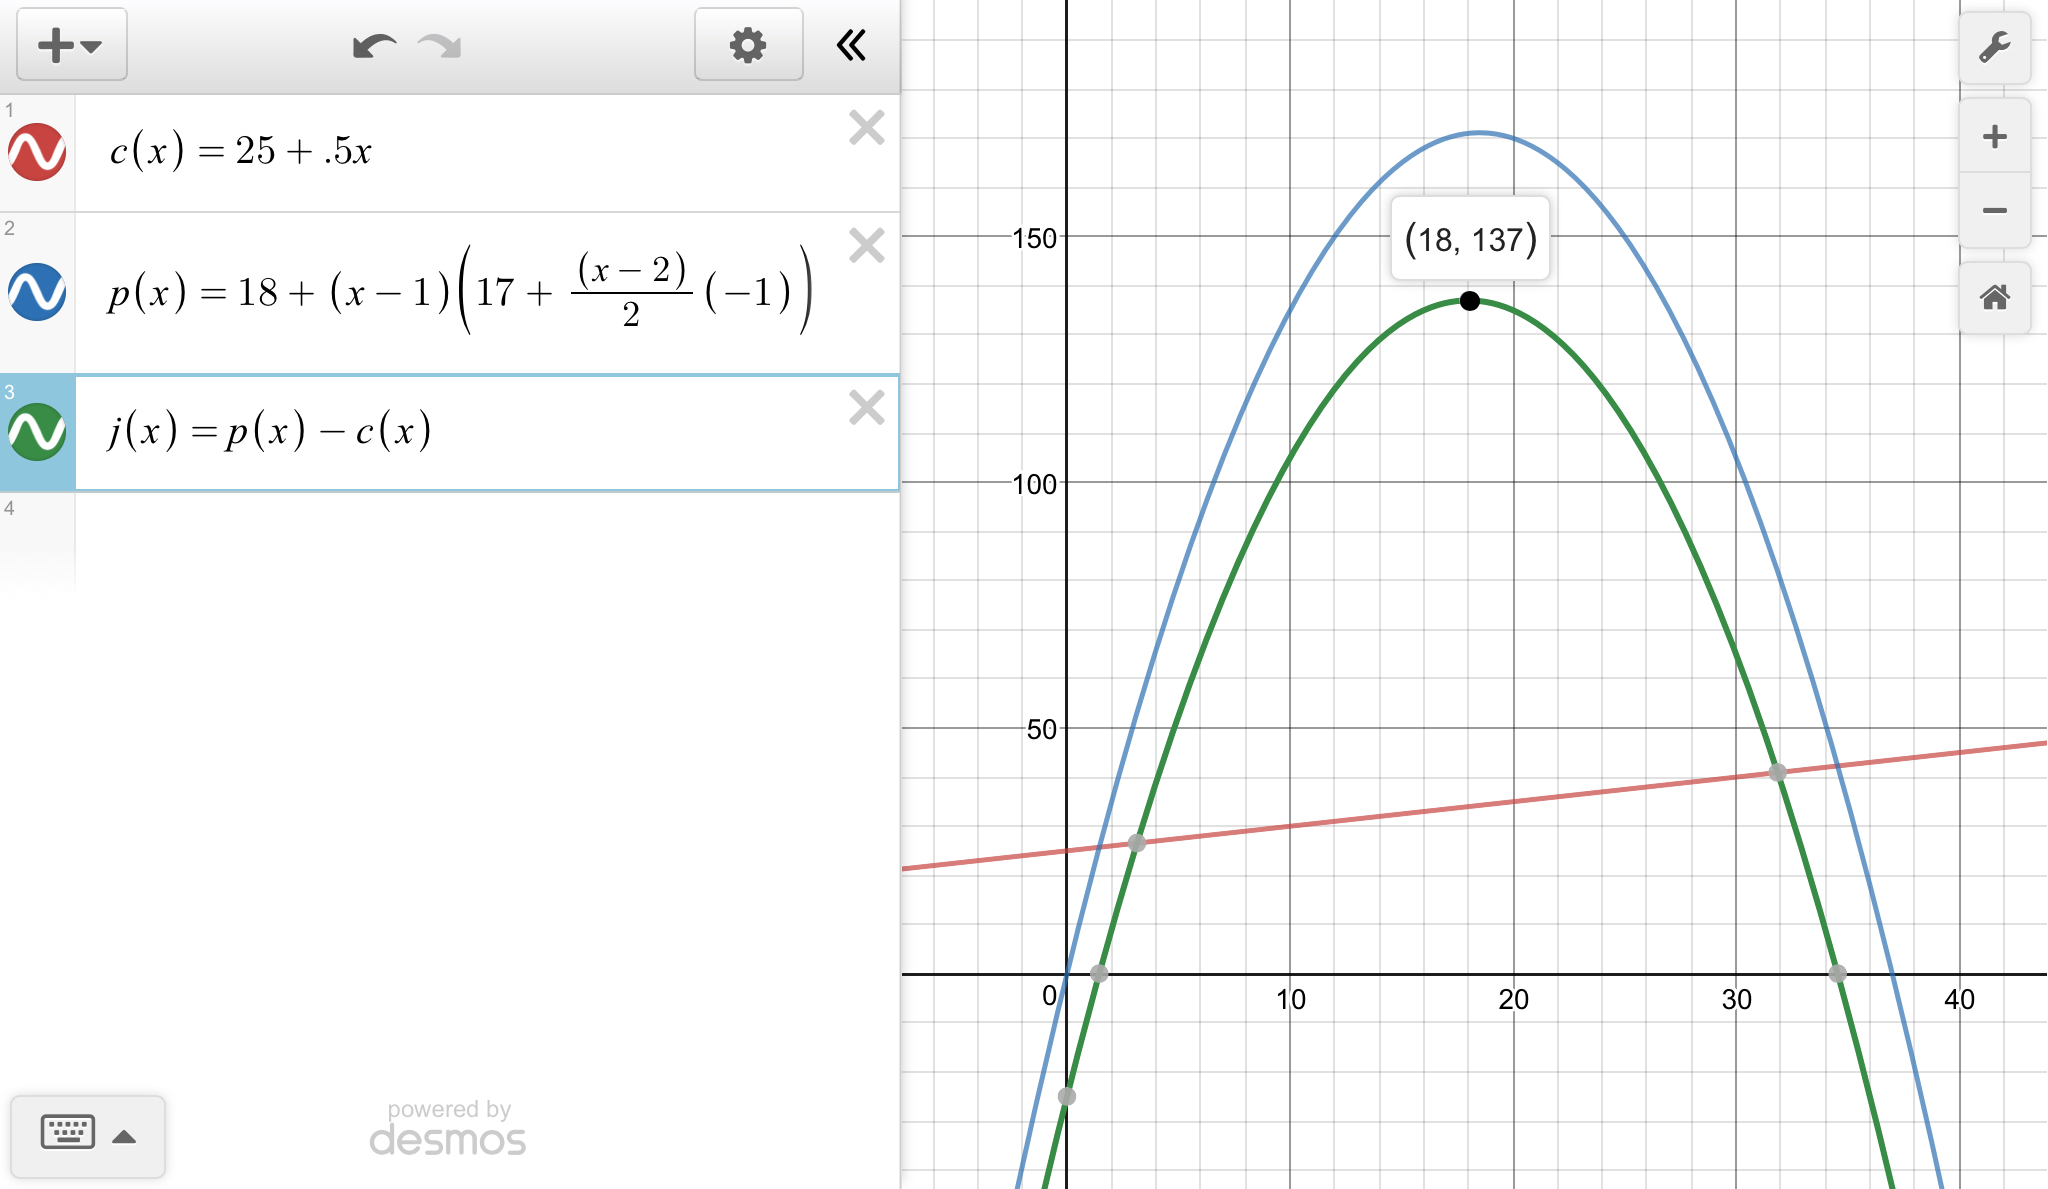Screen dimensions: 2048x1189
Task: Delete the j(x) = p(x) − c(x) expression
Action: 866,408
